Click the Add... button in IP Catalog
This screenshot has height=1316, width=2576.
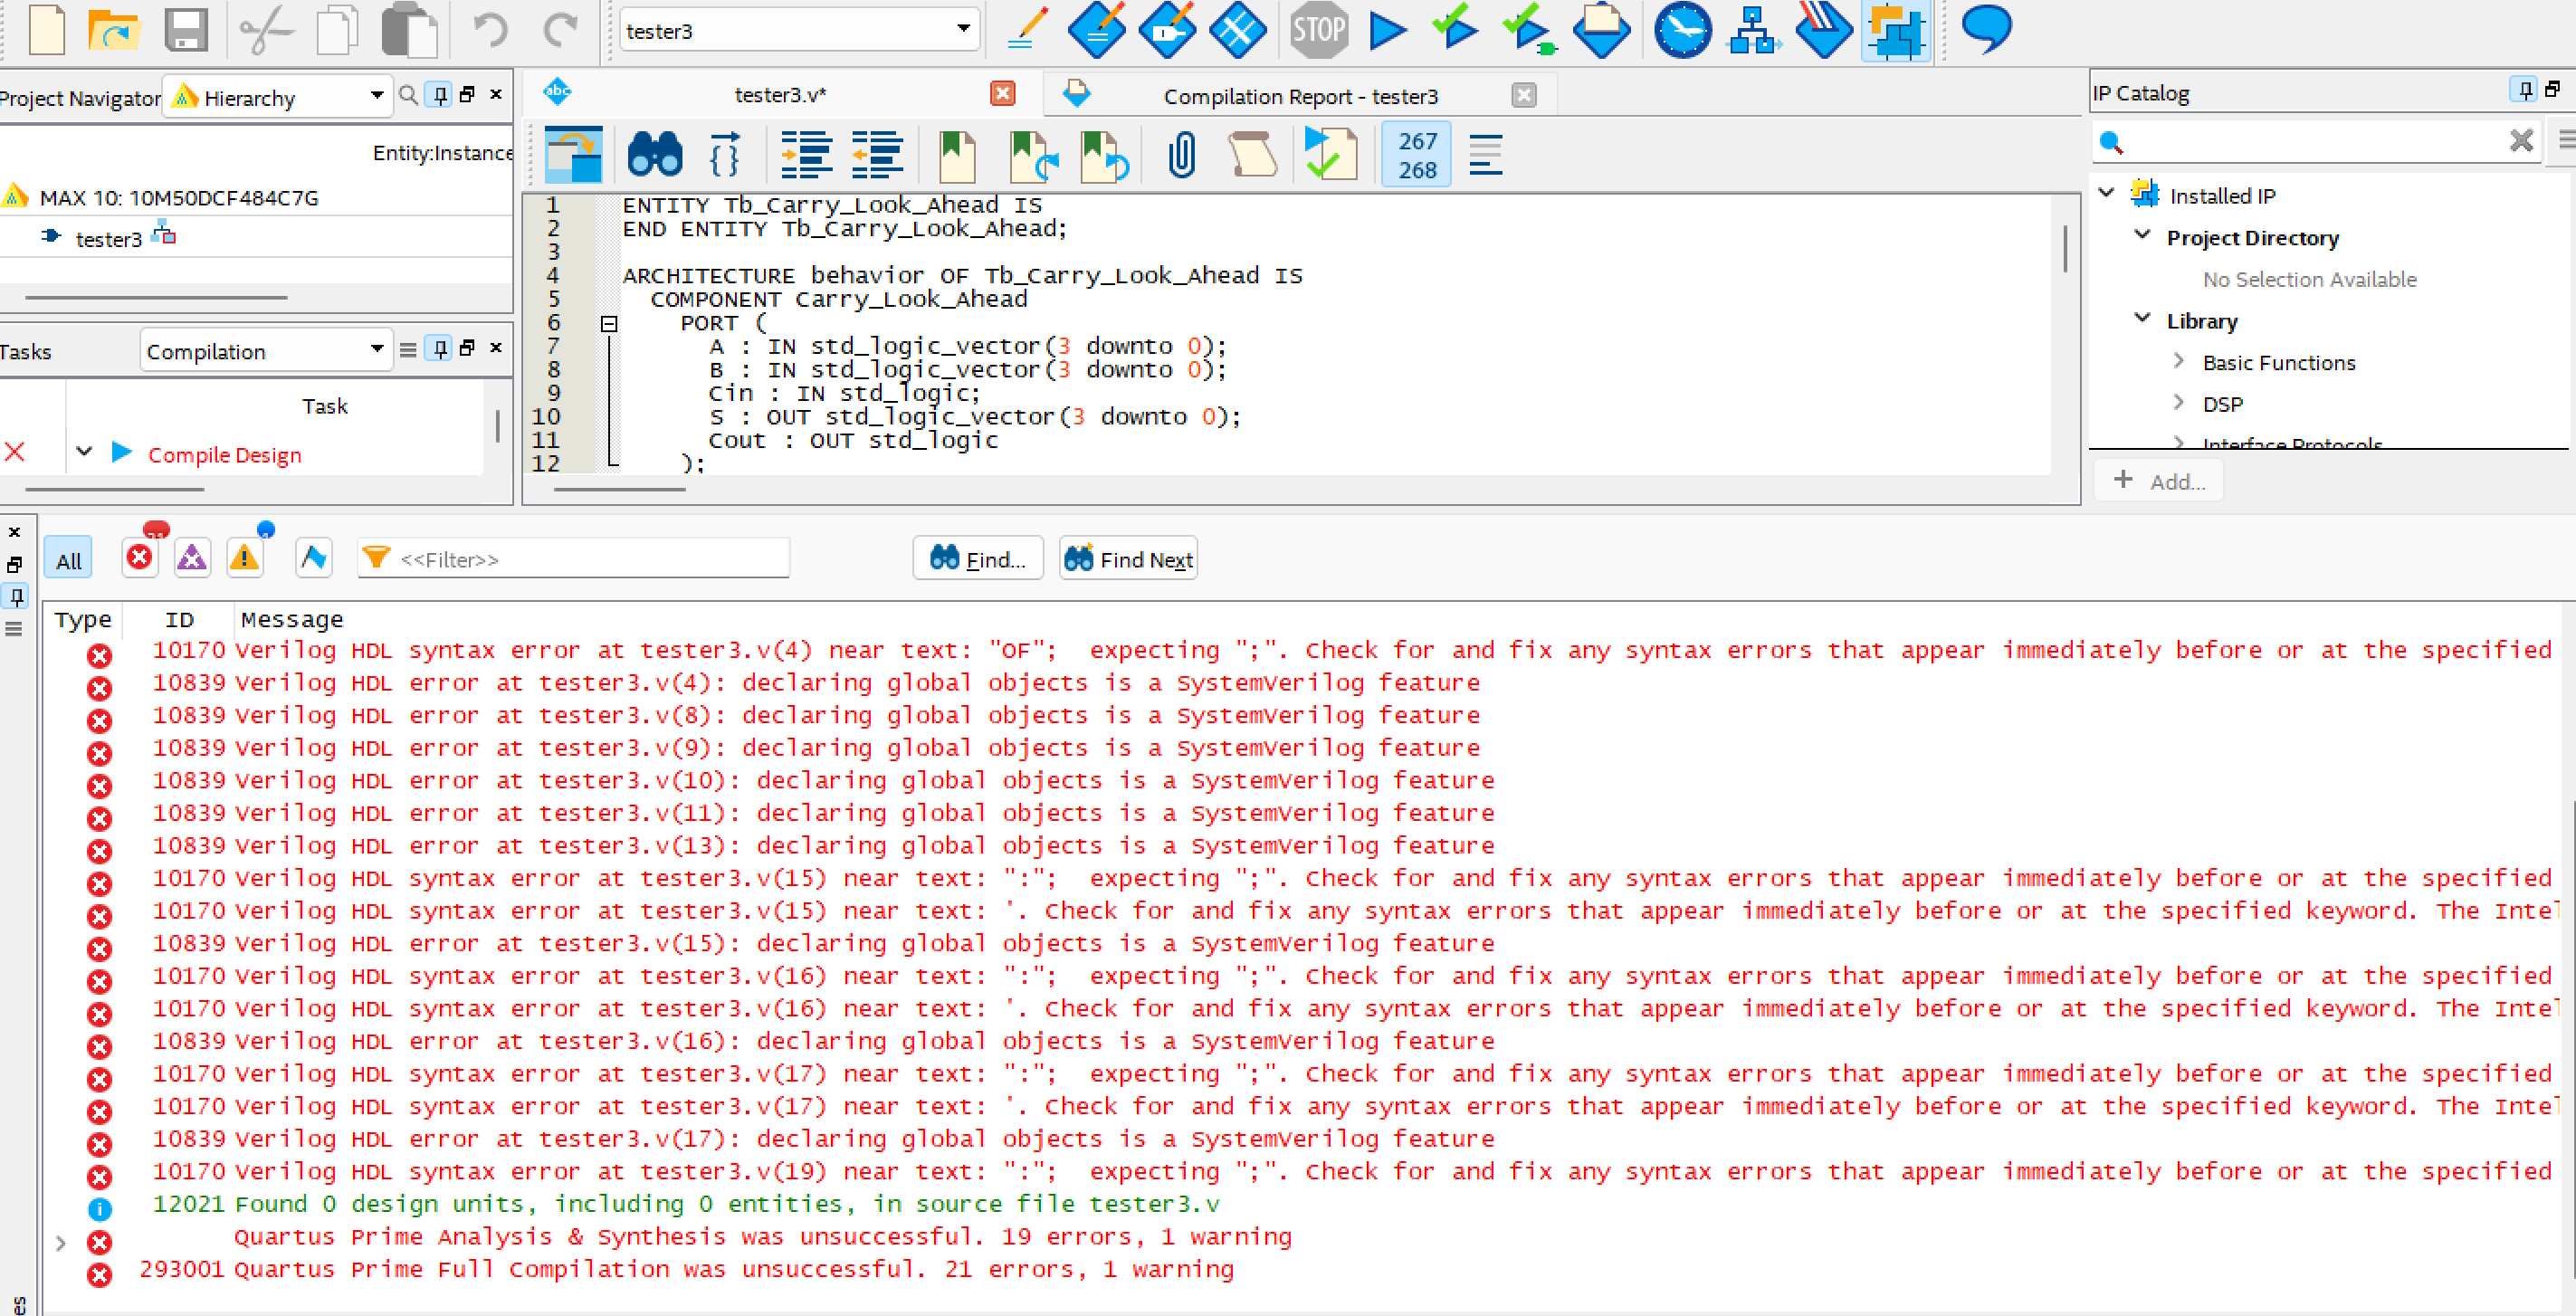pyautogui.click(x=2158, y=481)
